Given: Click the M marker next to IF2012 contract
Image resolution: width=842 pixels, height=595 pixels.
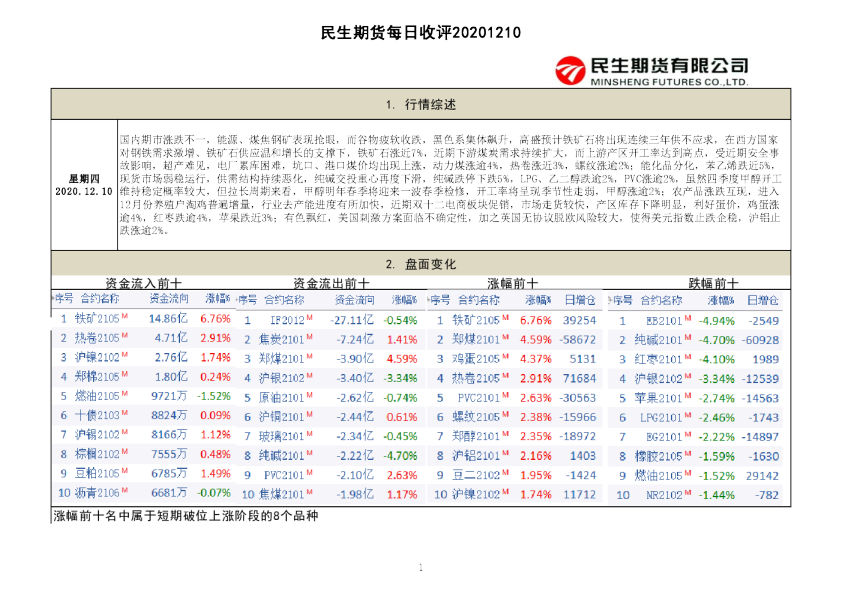Looking at the screenshot, I should coord(308,316).
